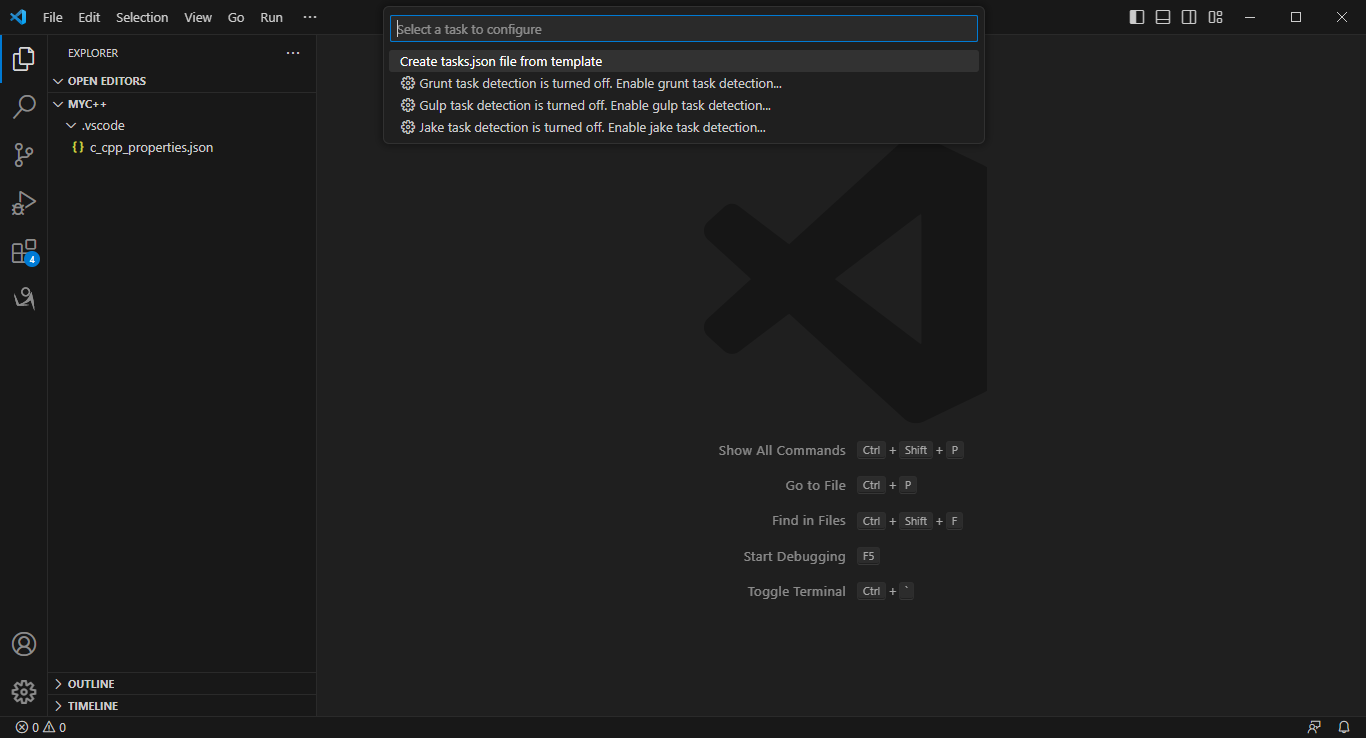Collapse the MYC++ folder section
1366x738 pixels.
pos(182,104)
